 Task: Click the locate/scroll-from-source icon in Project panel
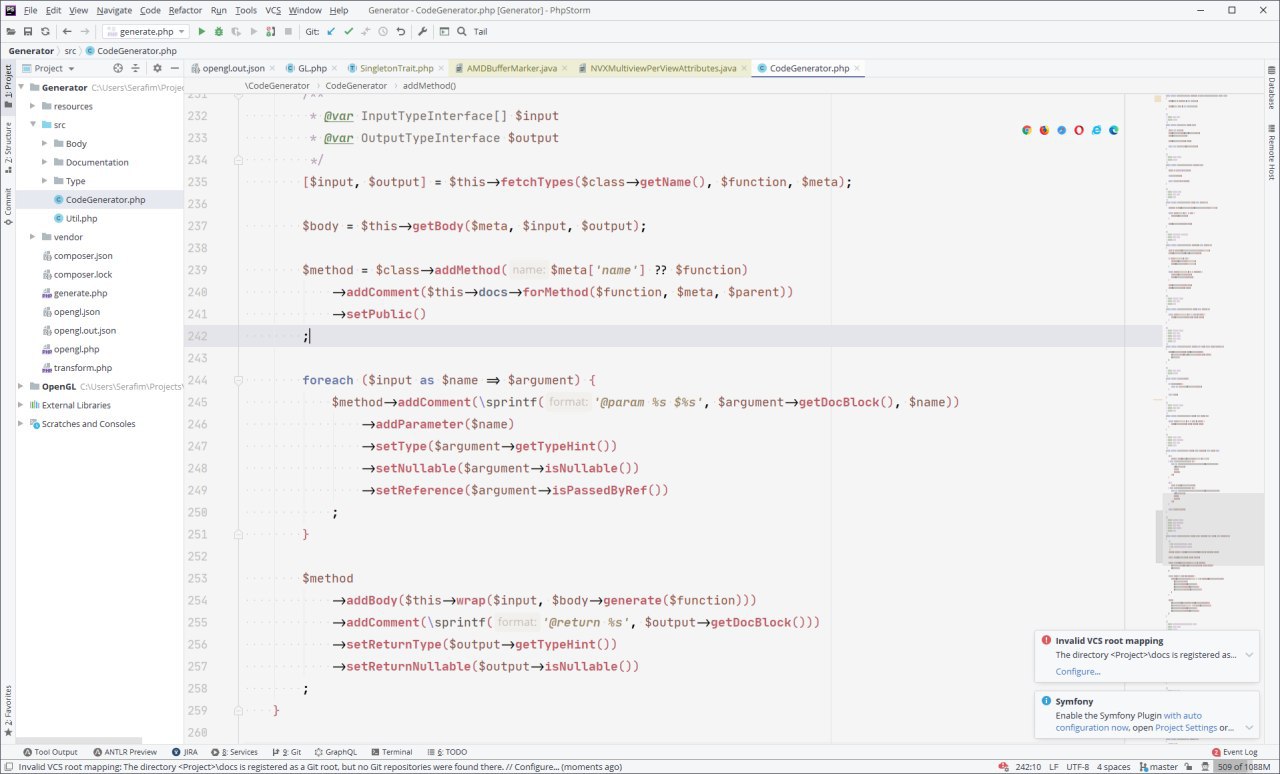click(x=118, y=68)
